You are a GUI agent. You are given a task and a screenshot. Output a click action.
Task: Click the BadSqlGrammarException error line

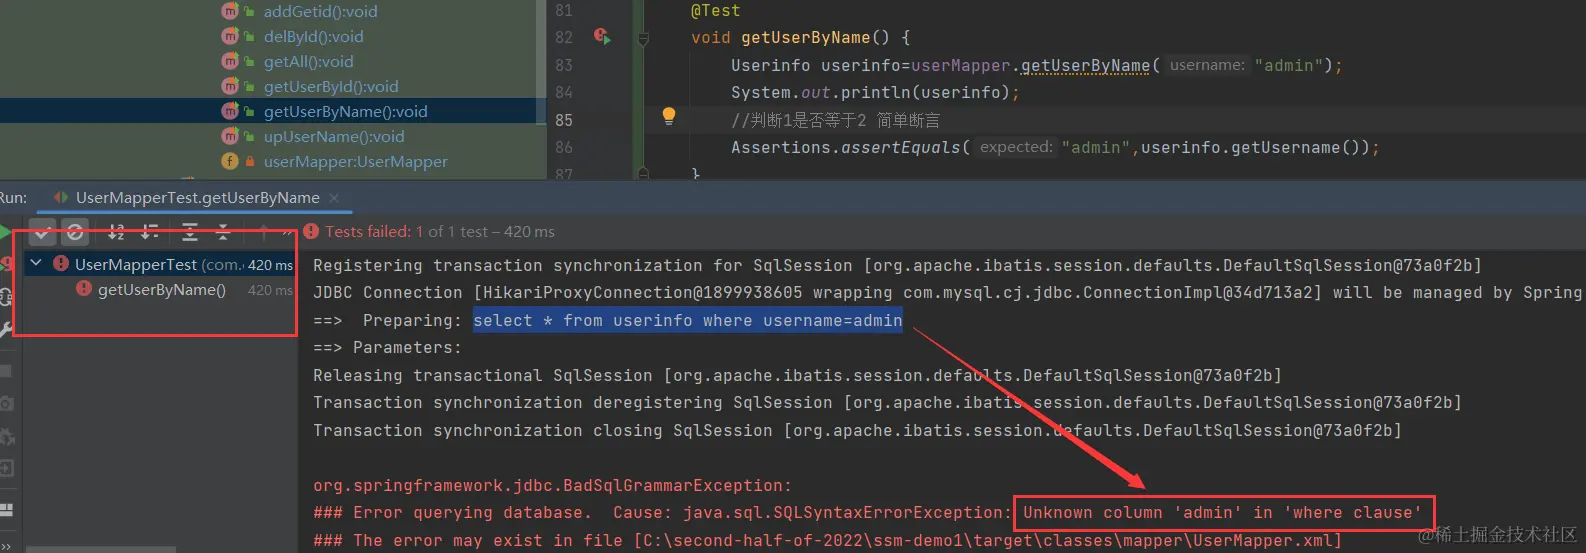tap(552, 485)
